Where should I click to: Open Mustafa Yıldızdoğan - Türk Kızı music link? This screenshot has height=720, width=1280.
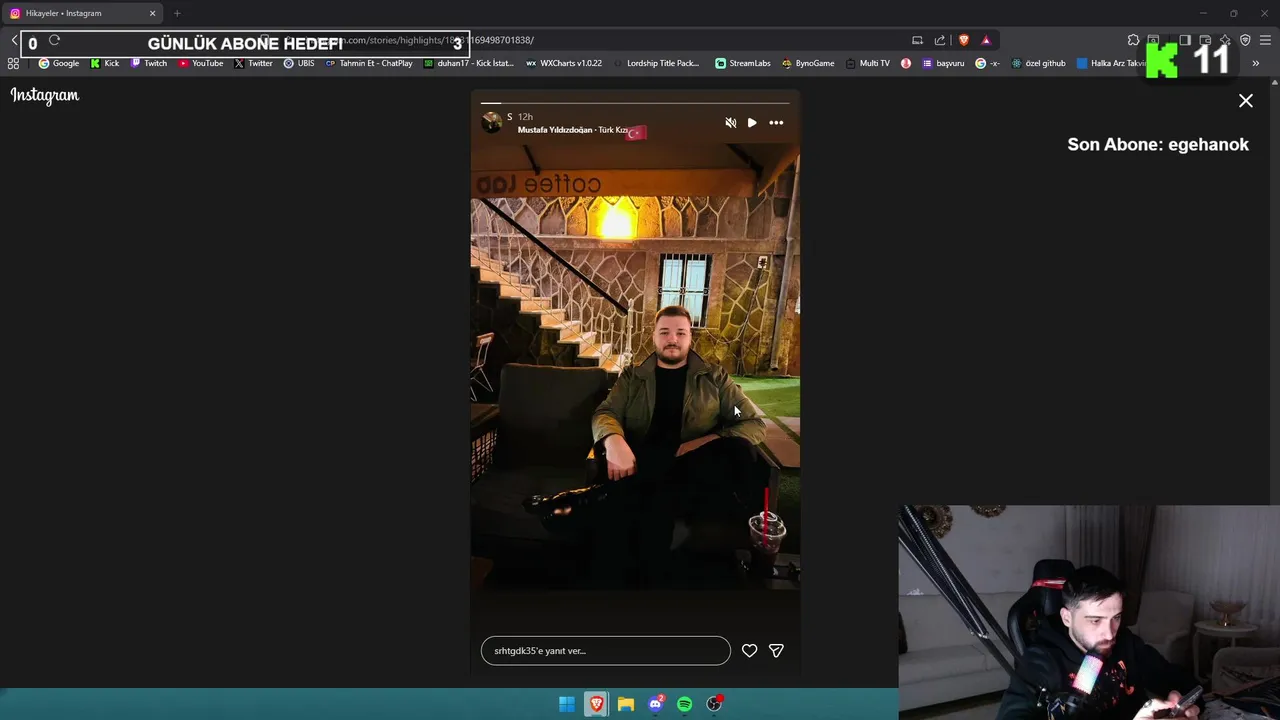tap(573, 130)
